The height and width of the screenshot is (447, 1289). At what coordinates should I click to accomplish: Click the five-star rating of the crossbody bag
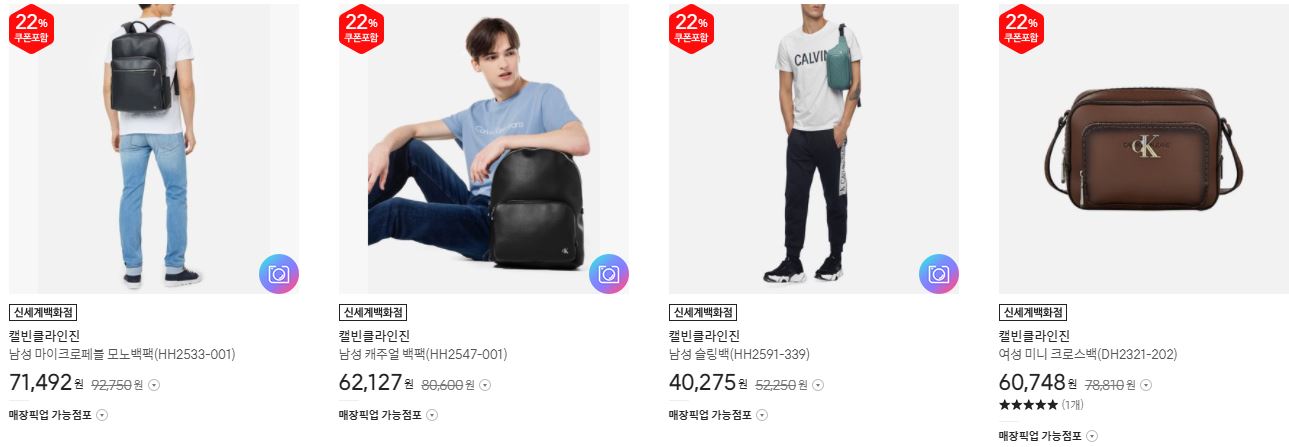(x=1028, y=405)
